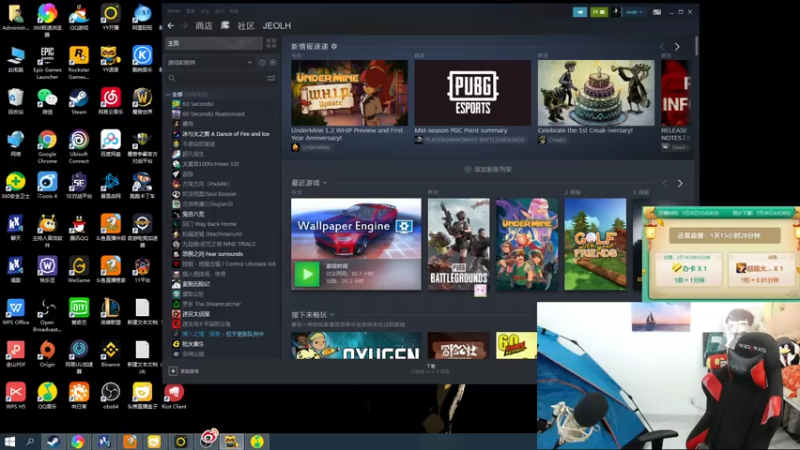Open the 社区 (Community) tab in Steam

coord(246,26)
